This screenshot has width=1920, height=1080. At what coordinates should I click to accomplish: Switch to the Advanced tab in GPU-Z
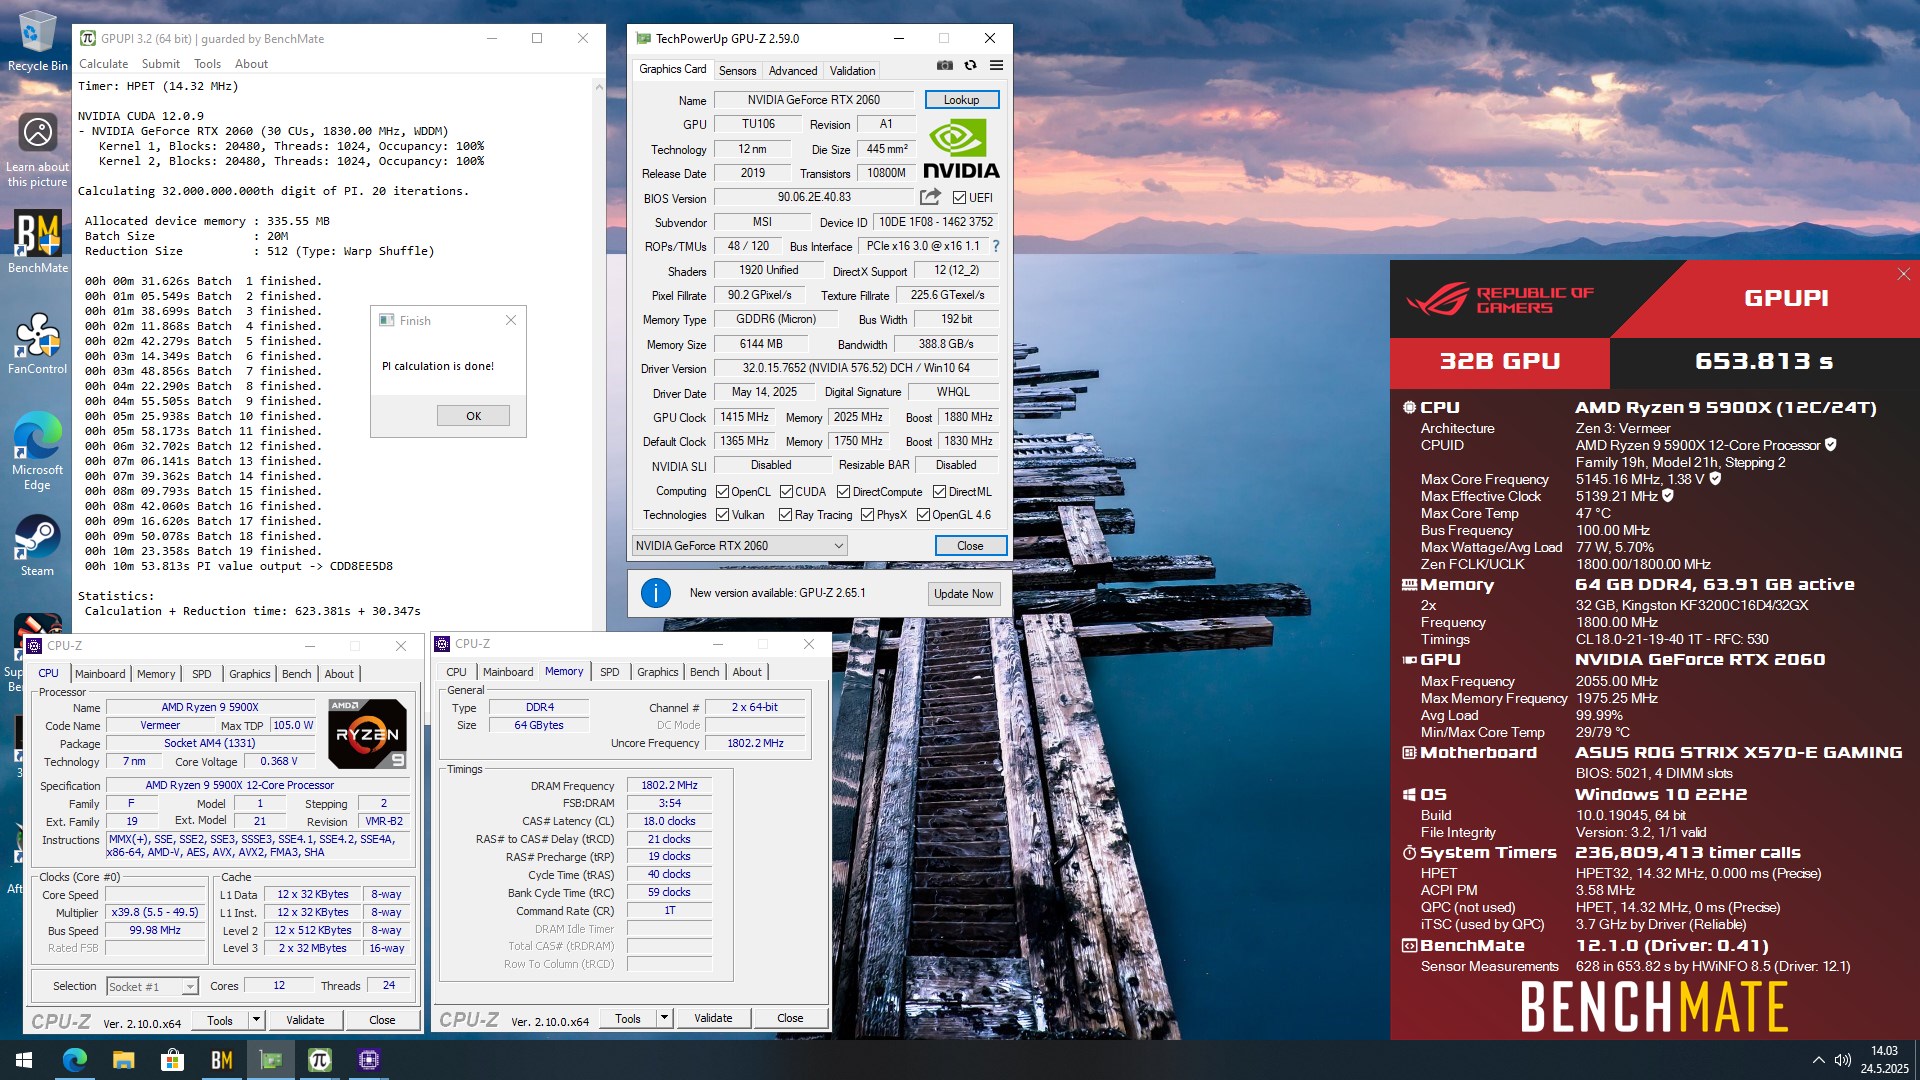(793, 70)
